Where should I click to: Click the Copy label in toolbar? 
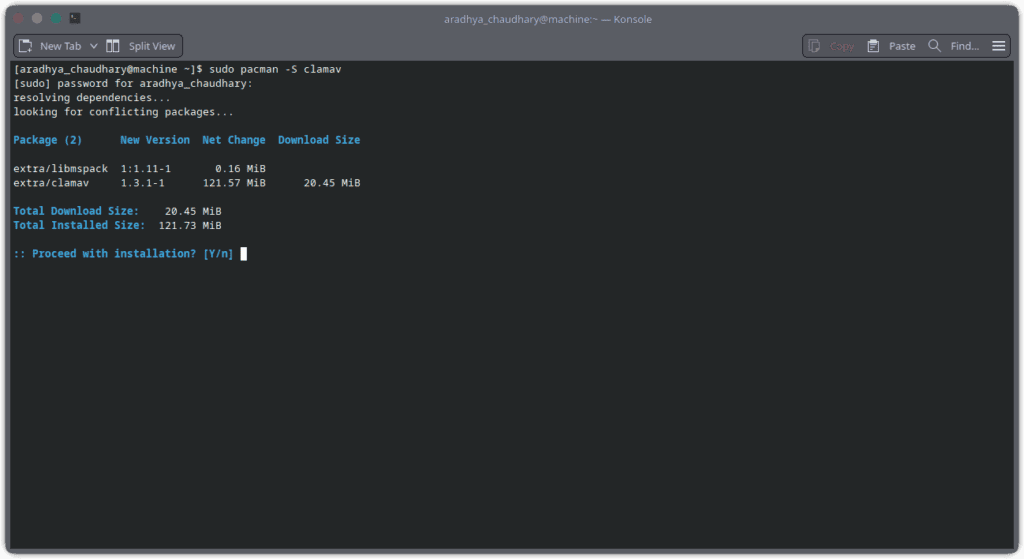point(841,46)
